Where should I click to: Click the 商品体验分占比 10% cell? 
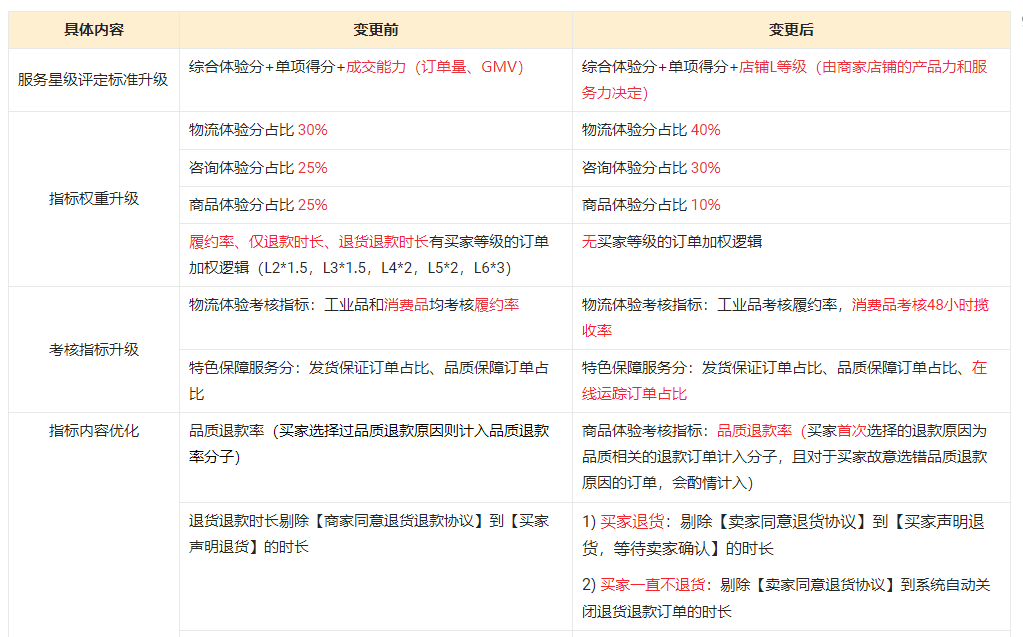click(651, 204)
